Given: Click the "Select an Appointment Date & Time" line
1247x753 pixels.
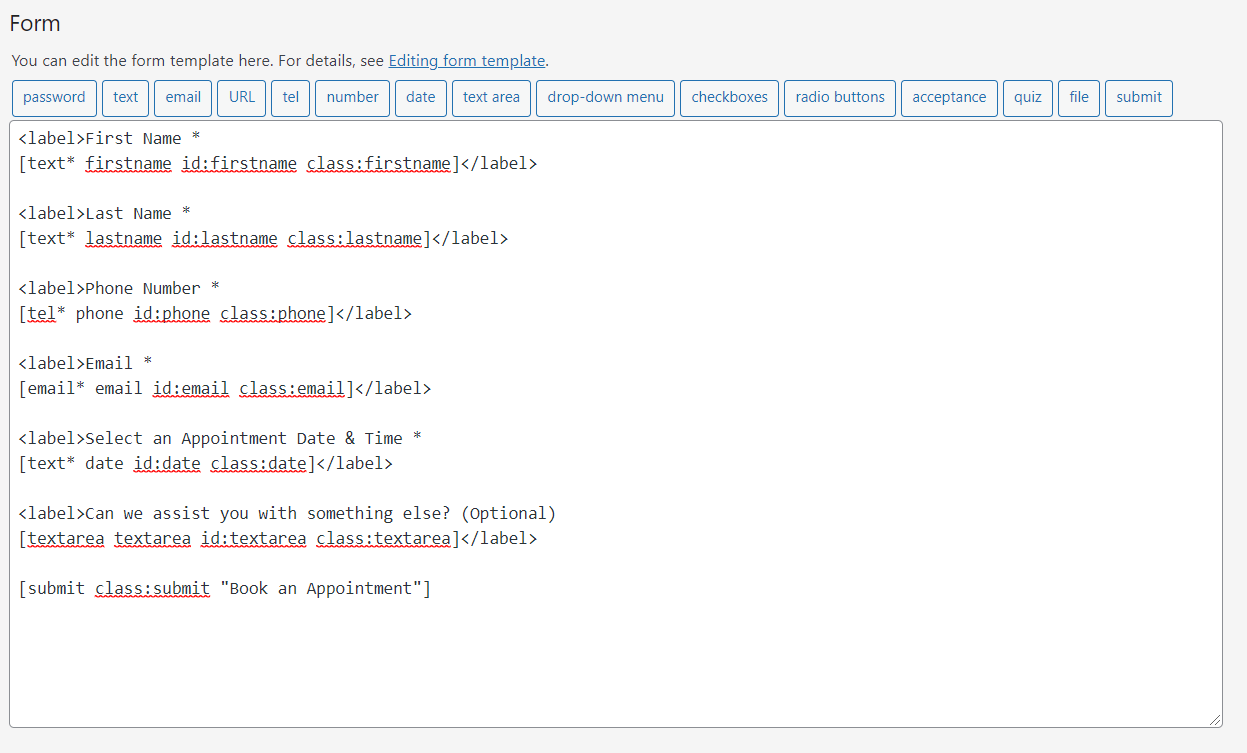Looking at the screenshot, I should 220,438.
